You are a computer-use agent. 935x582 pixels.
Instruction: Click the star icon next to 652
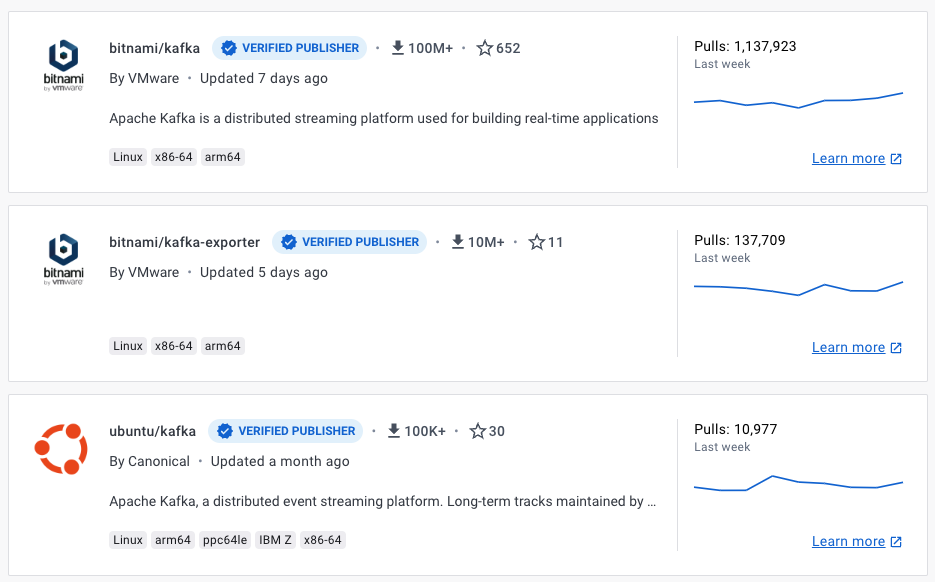[x=485, y=48]
